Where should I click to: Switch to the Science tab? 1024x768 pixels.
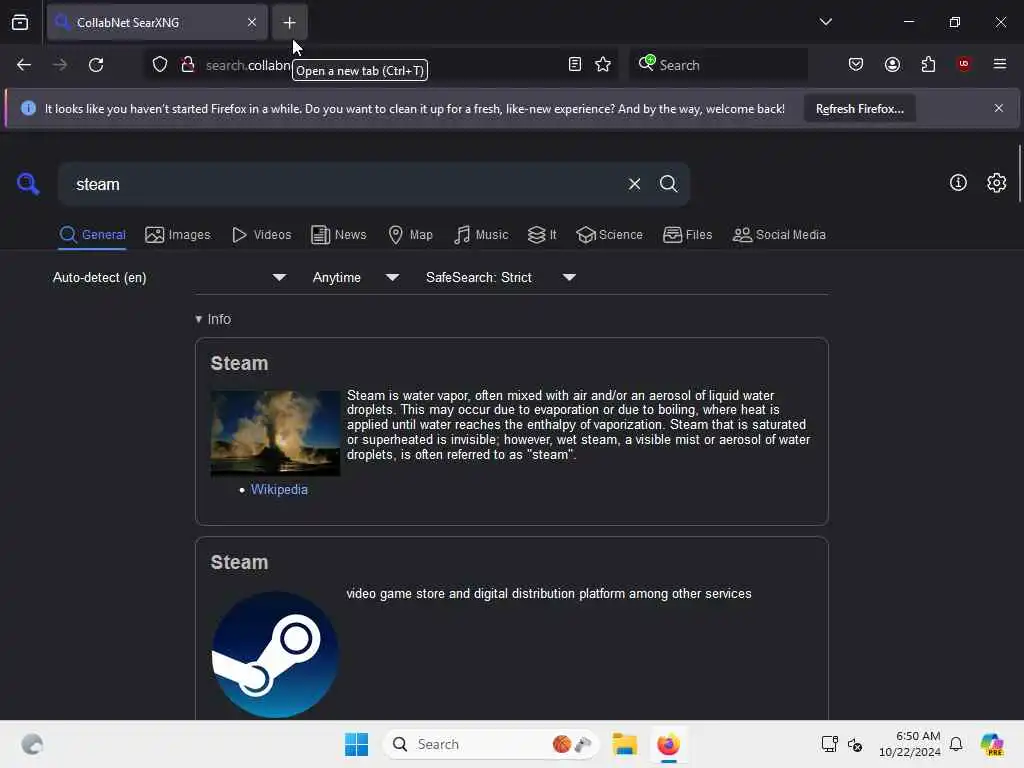[x=609, y=234]
